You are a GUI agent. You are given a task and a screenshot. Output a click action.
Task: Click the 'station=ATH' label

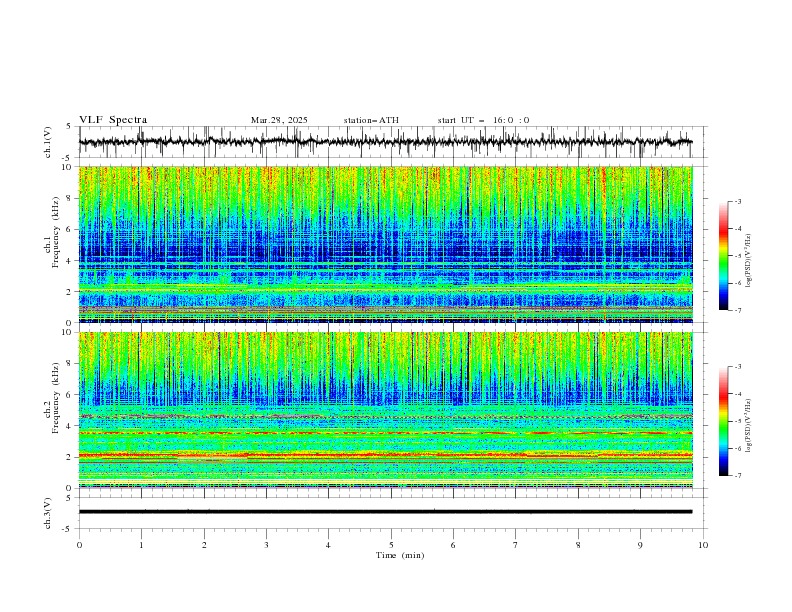tap(371, 120)
